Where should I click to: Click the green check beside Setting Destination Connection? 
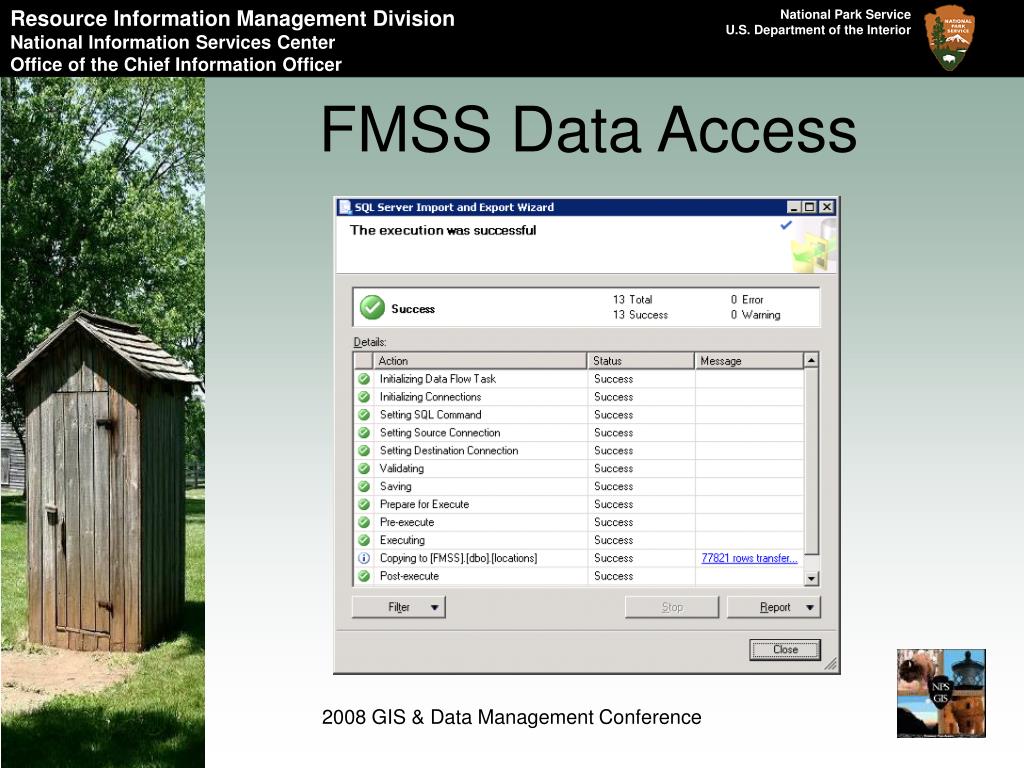364,451
